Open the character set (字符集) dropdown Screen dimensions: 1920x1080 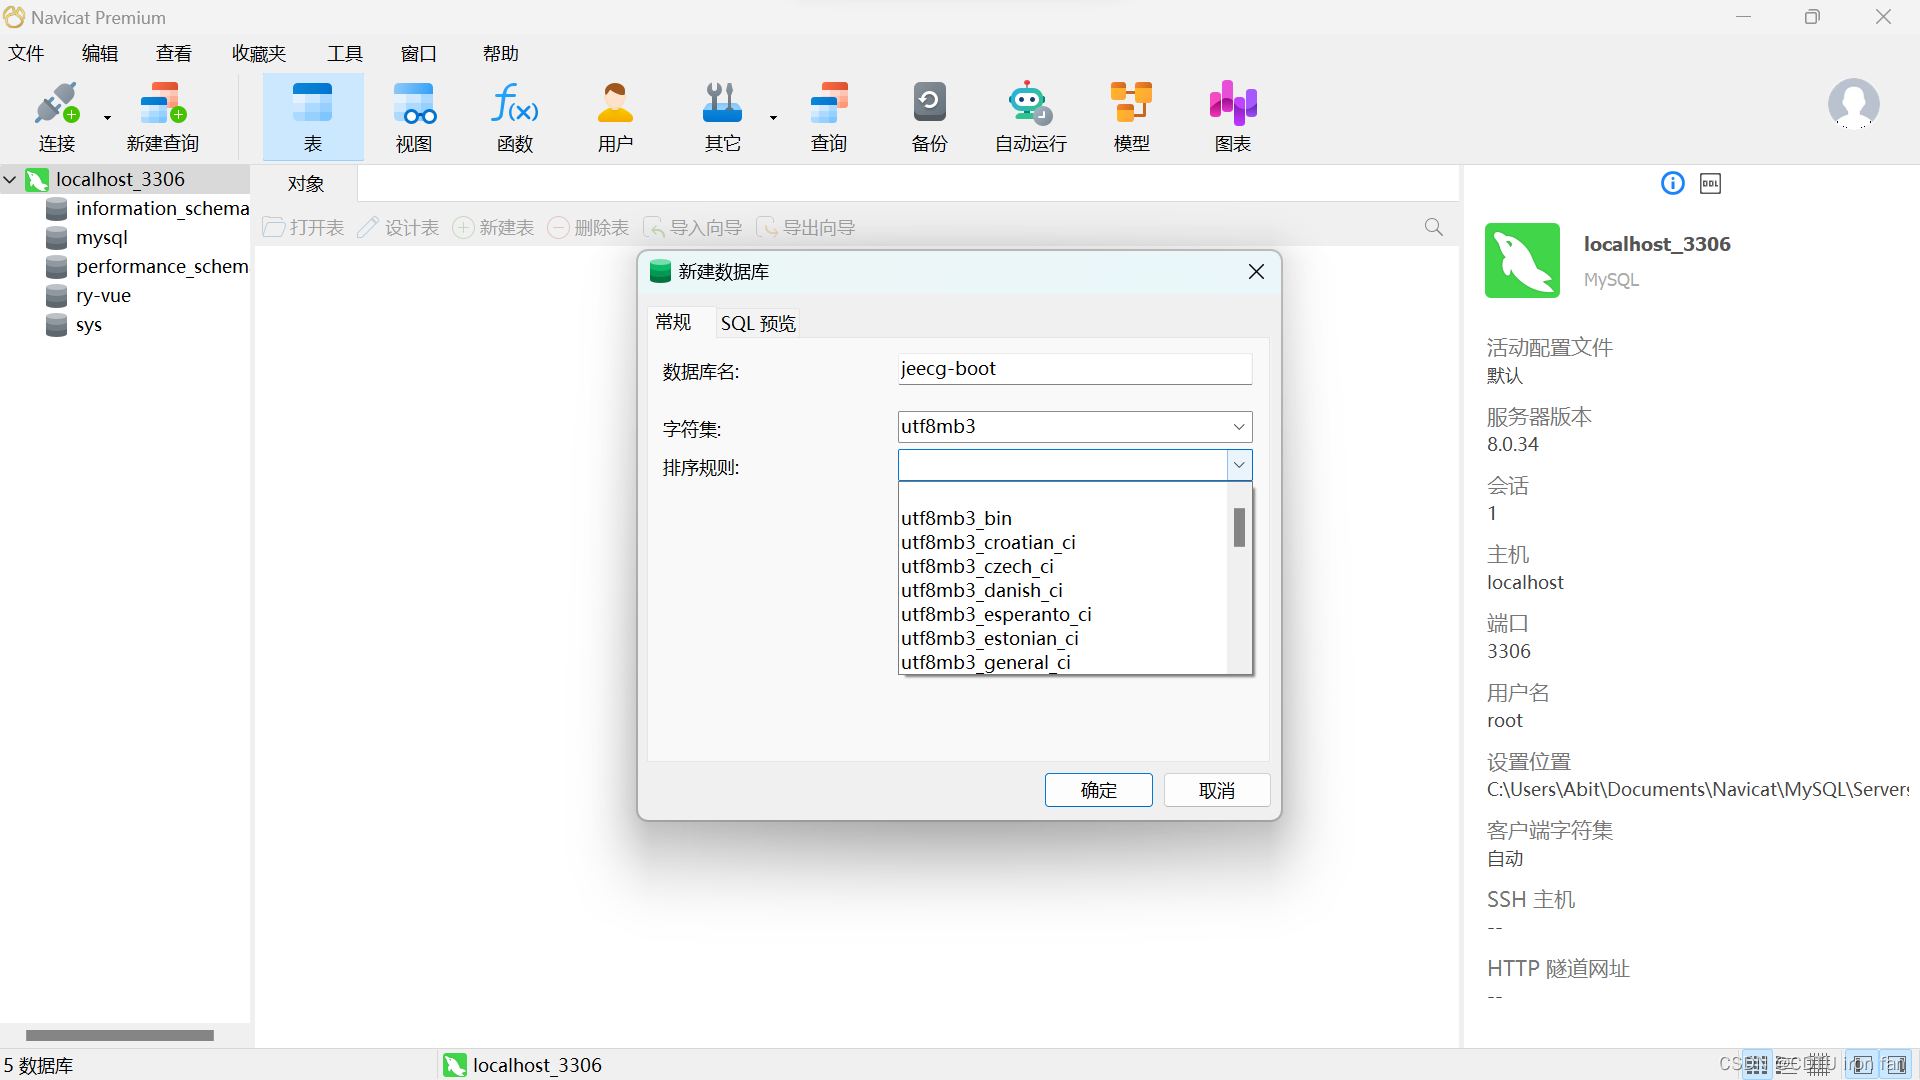point(1239,427)
